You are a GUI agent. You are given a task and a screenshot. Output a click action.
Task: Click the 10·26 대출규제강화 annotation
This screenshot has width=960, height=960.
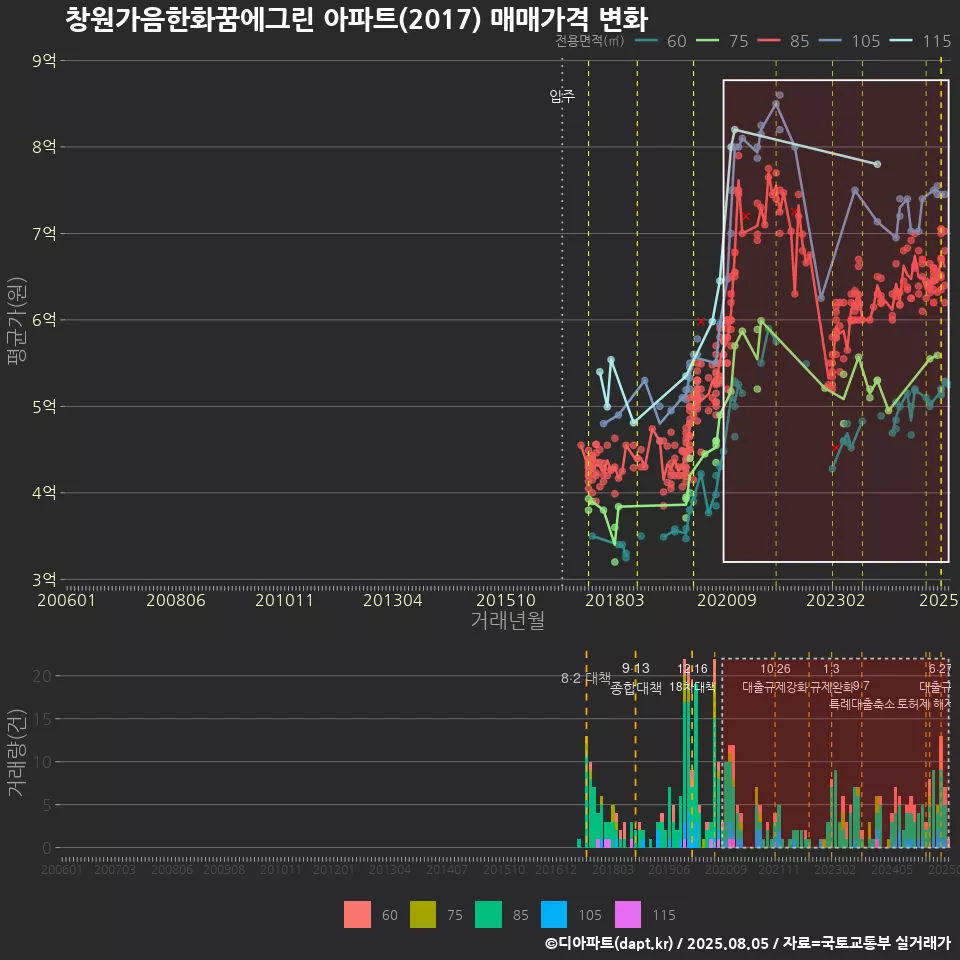[x=775, y=678]
